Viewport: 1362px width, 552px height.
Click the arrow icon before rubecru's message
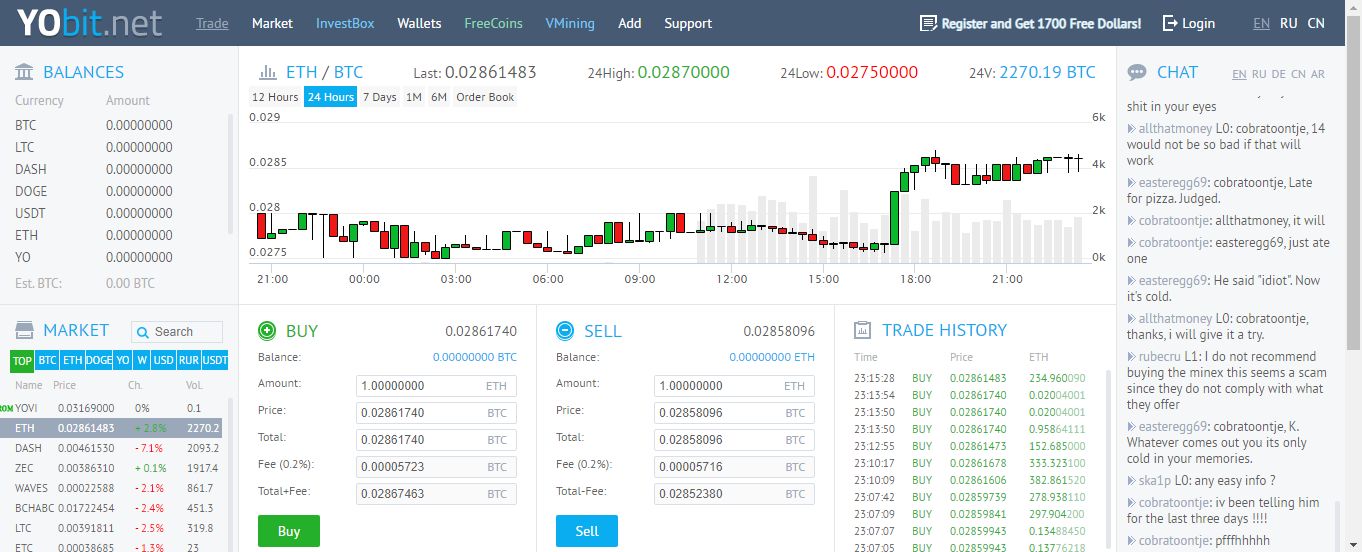click(x=1131, y=357)
